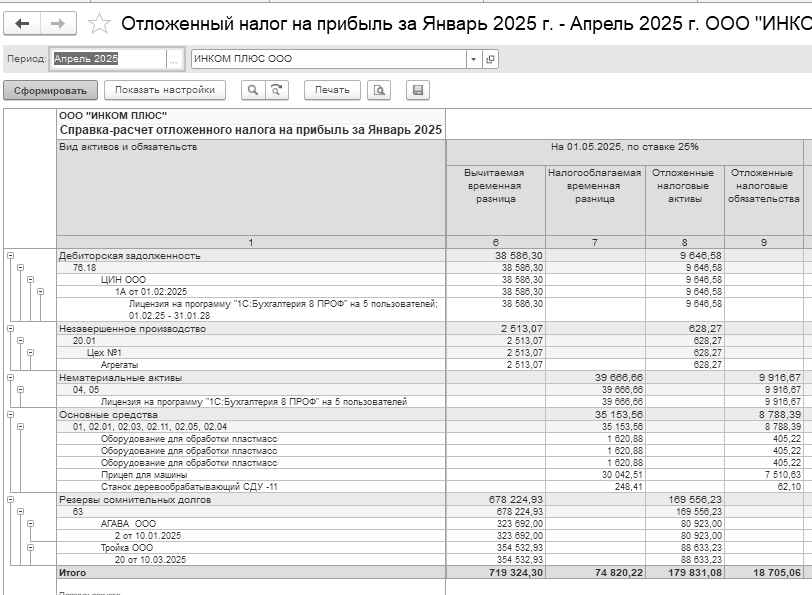Open the period picker with the ellipsis button
This screenshot has width=812, height=595.
(x=173, y=59)
